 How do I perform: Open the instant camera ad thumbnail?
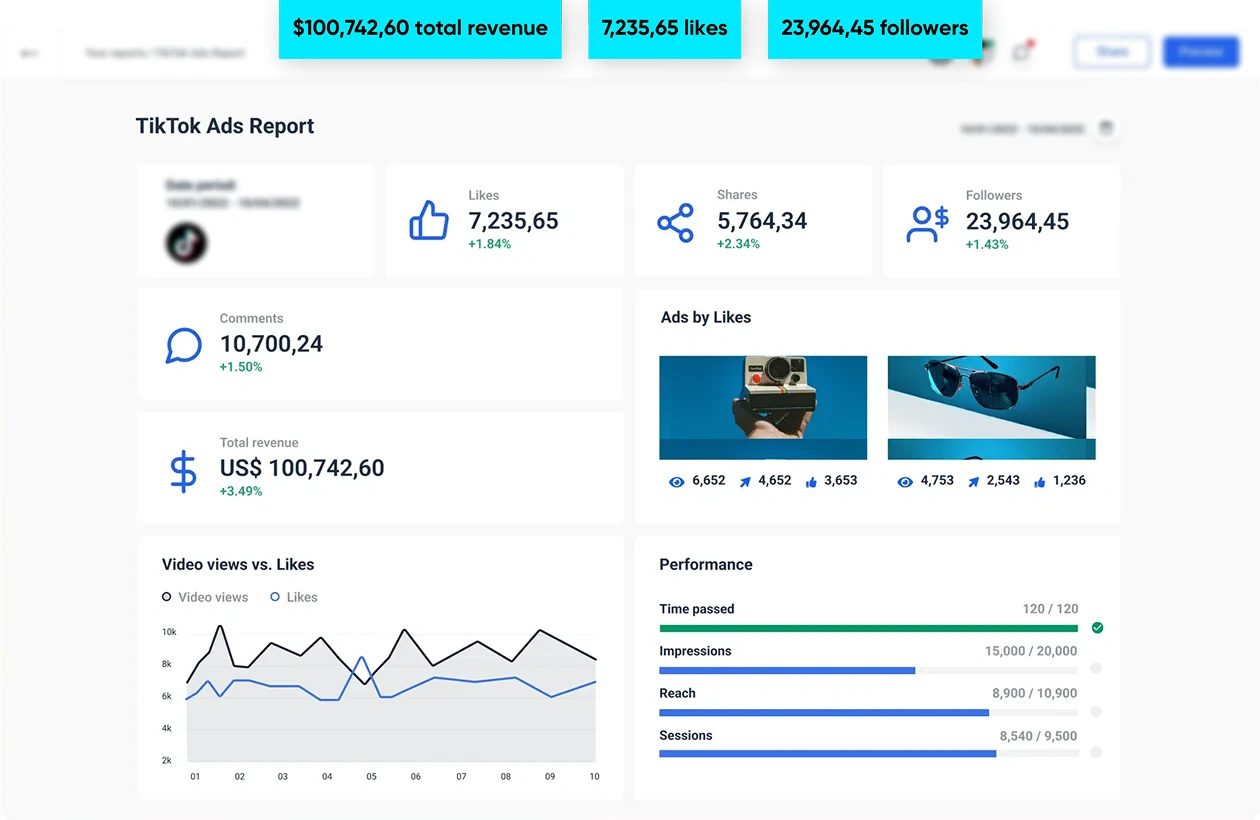pos(763,407)
